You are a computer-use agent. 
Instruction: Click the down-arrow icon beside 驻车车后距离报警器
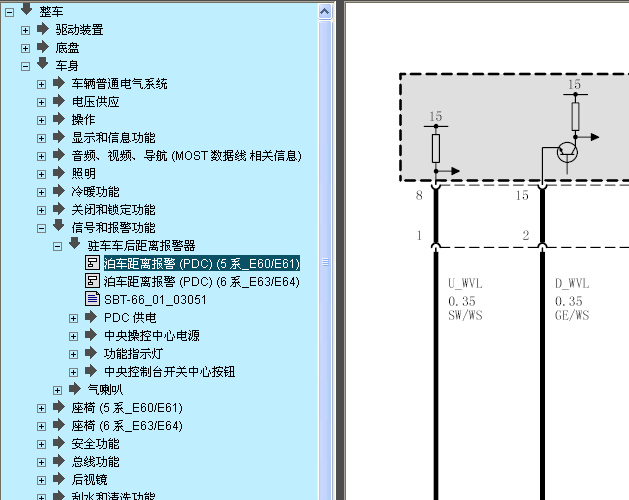coord(75,244)
